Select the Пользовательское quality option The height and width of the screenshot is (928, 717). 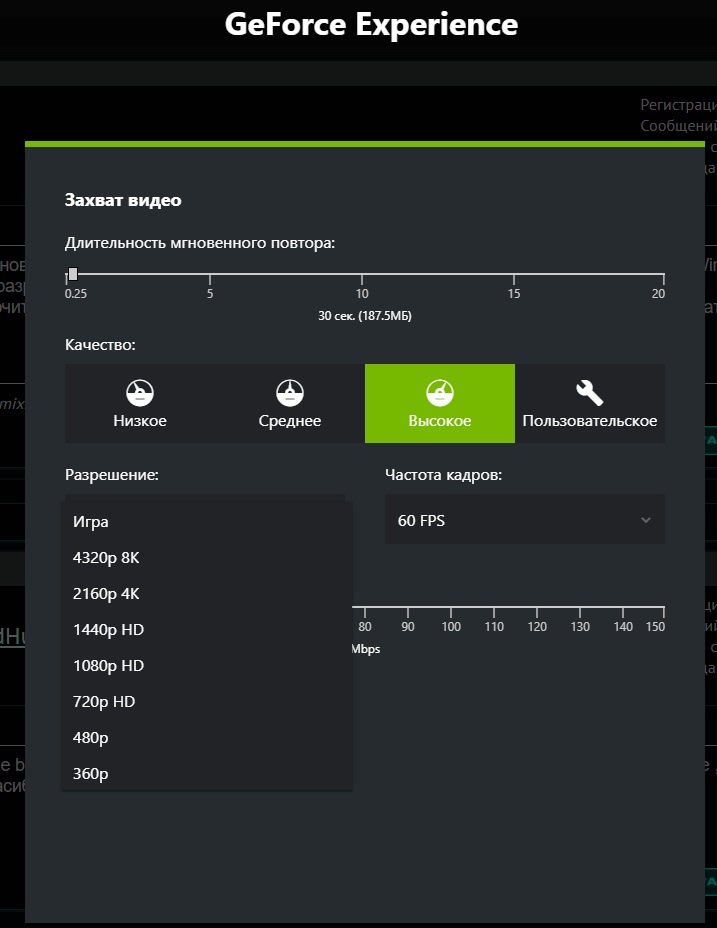pos(590,403)
